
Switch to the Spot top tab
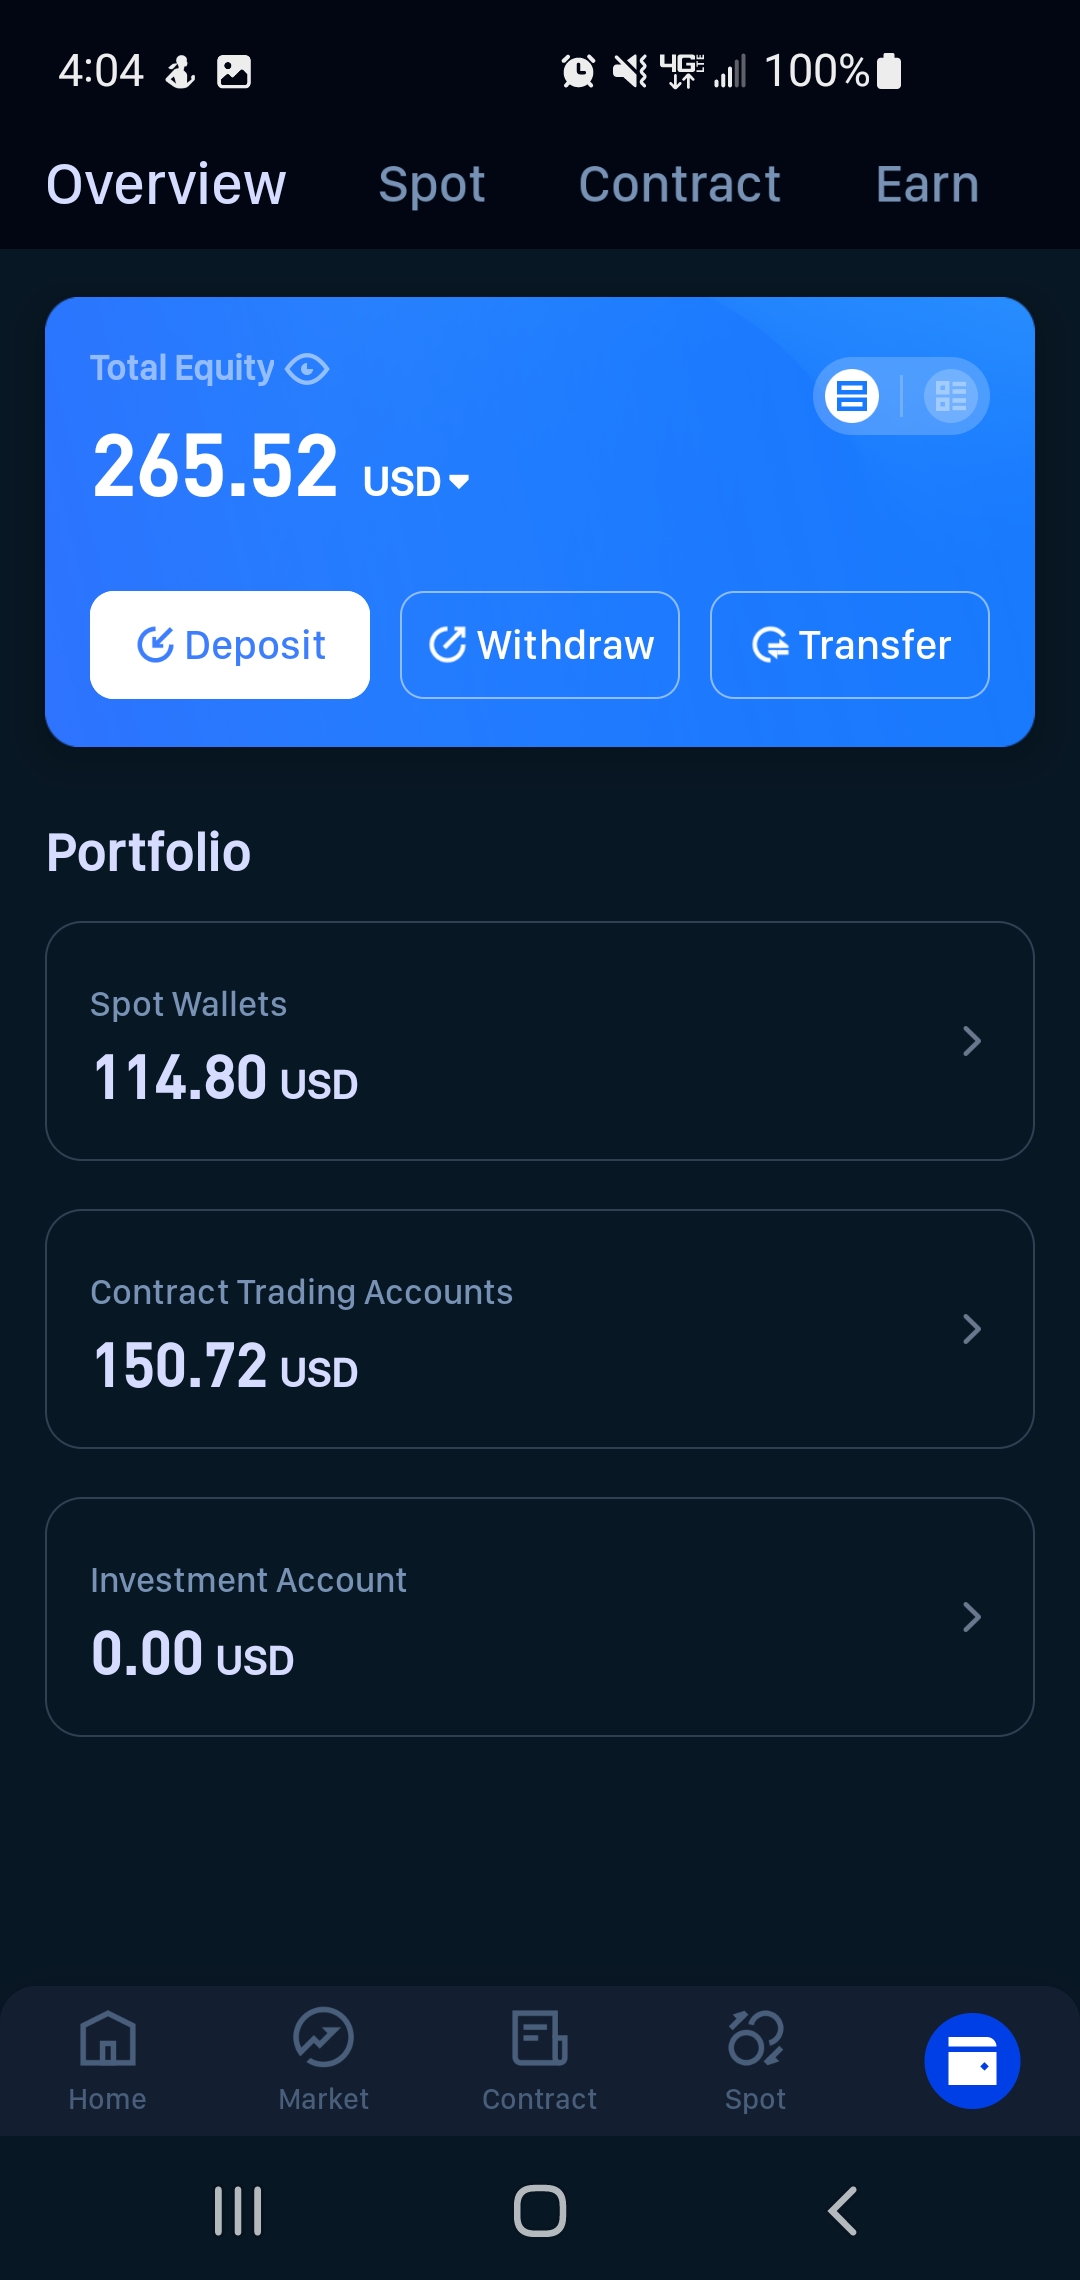coord(432,185)
